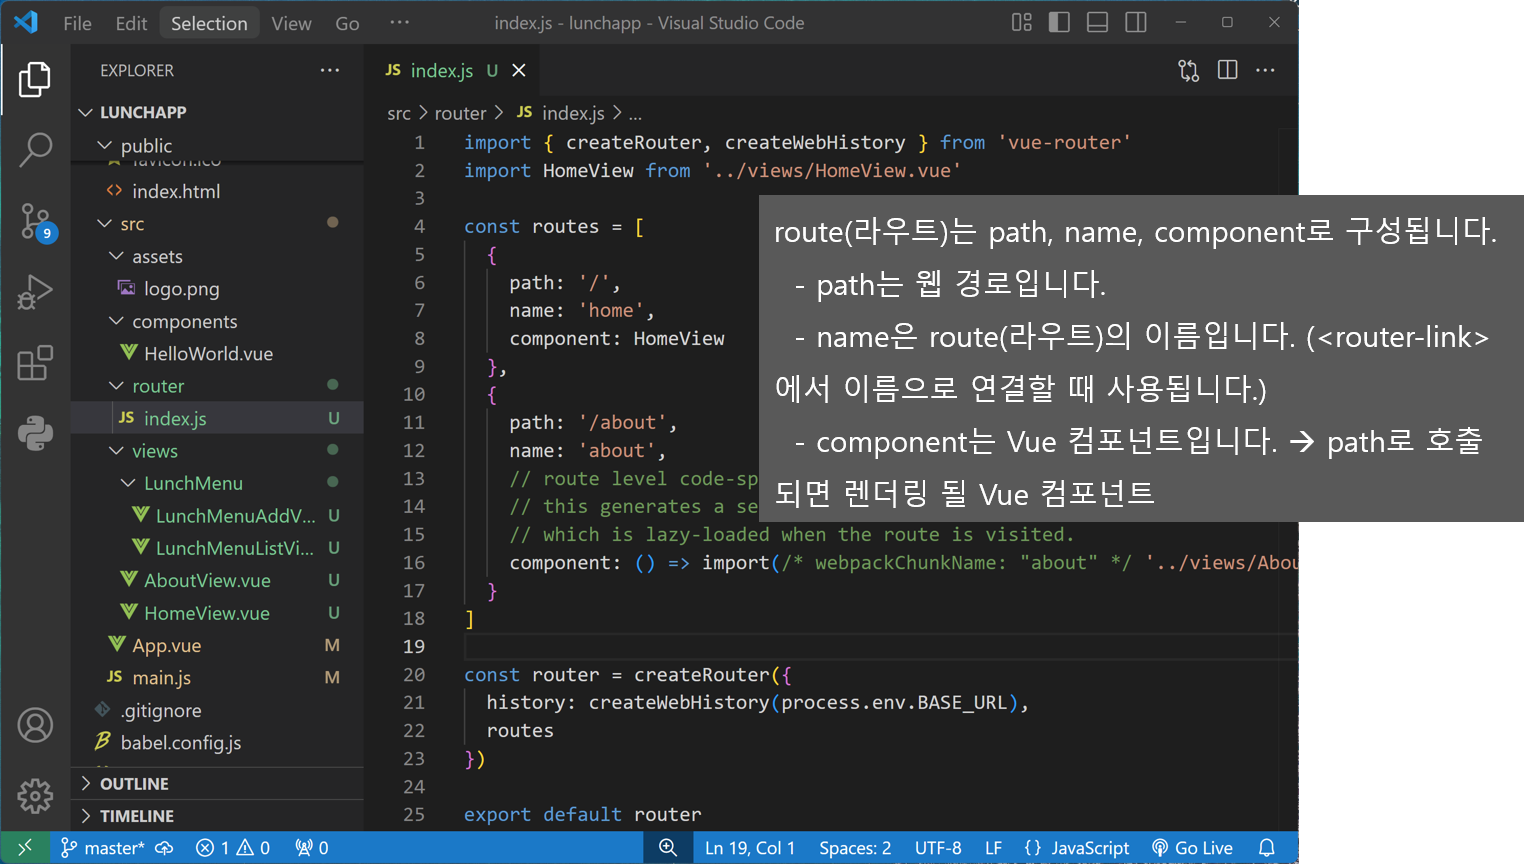
Task: Show more menu items ellipsis
Action: pyautogui.click(x=399, y=23)
